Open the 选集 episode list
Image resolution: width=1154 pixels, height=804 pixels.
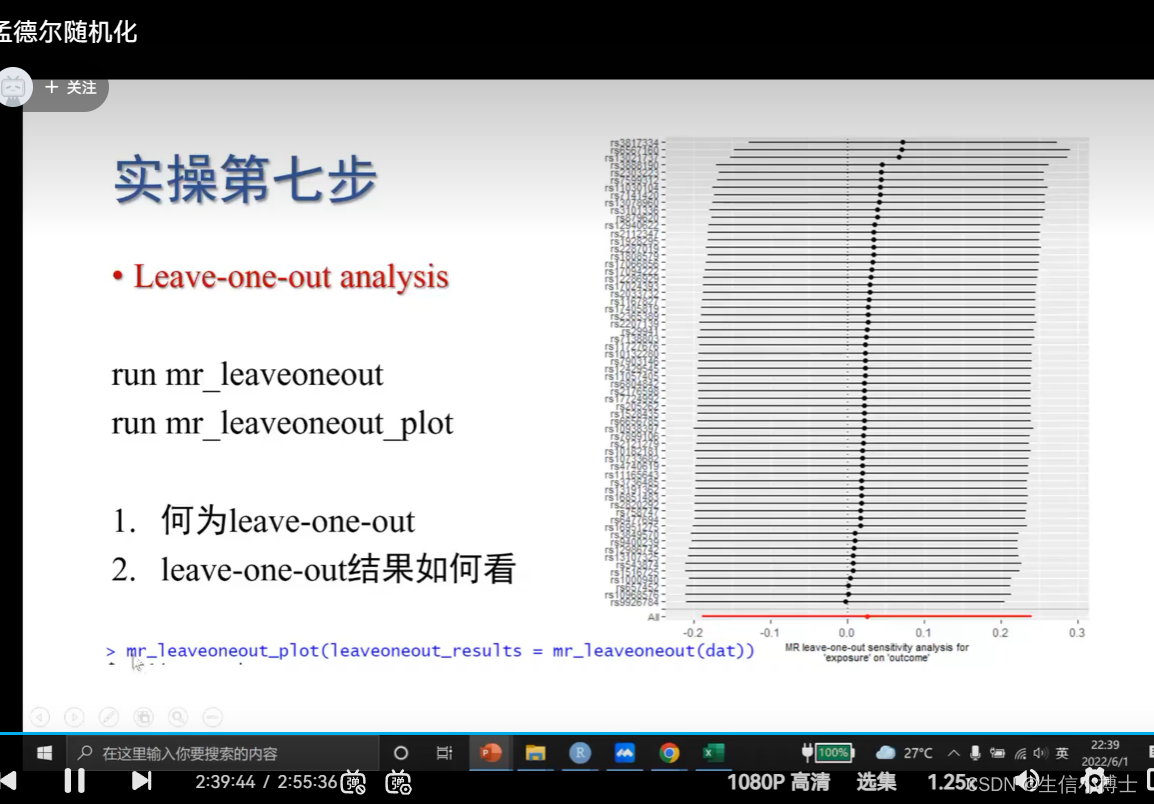point(877,782)
